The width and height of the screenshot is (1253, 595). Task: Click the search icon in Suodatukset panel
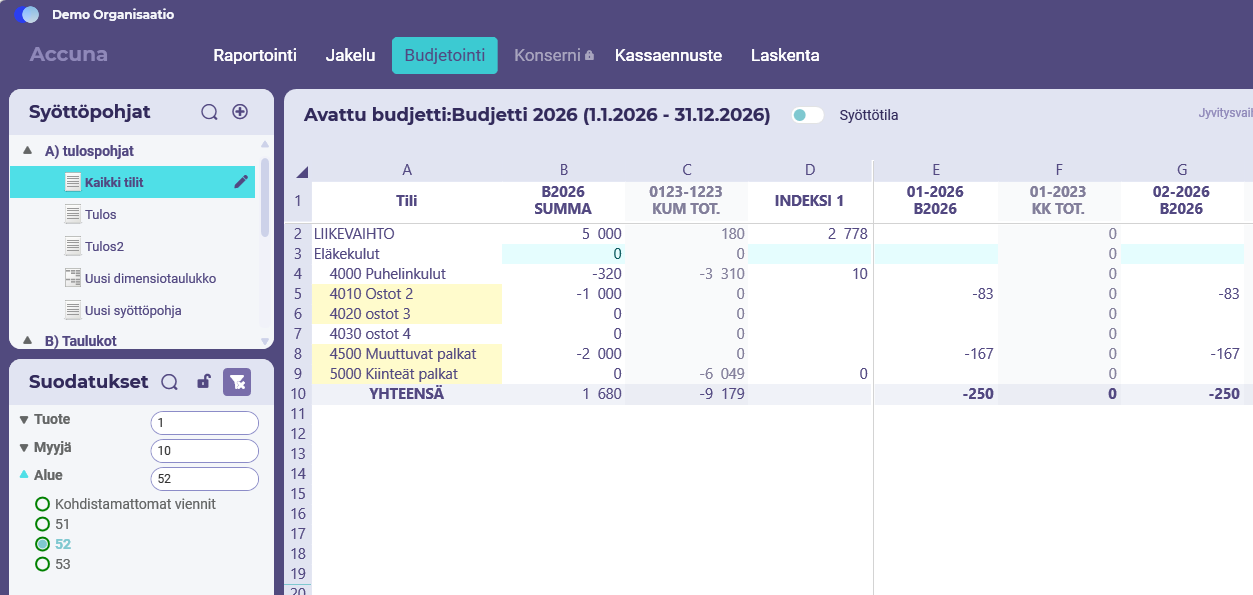170,382
